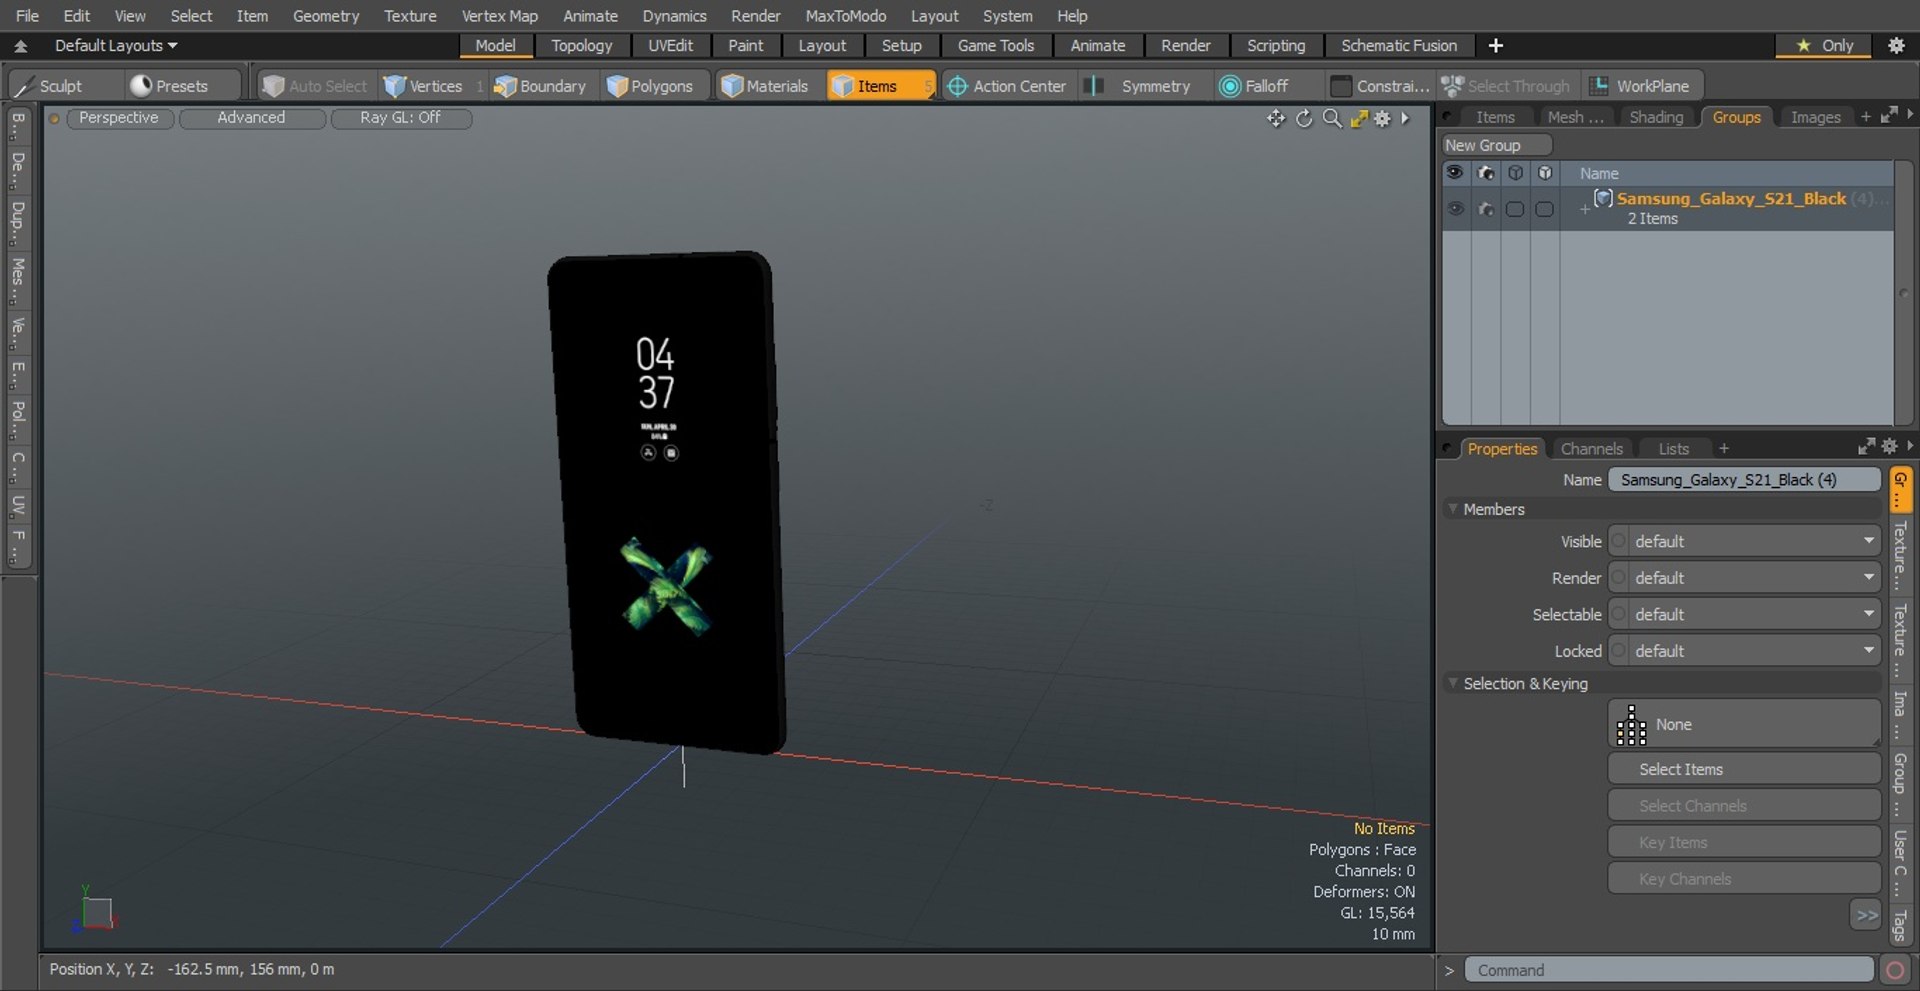This screenshot has width=1920, height=991.
Task: Collapse the Selection & Keying section
Action: click(1453, 683)
